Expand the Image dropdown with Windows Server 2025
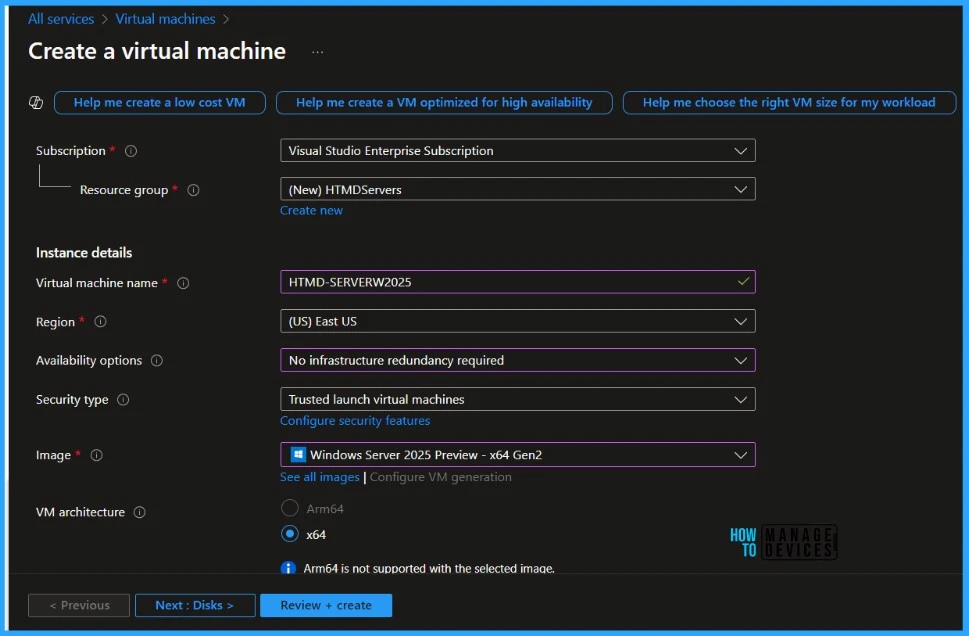969x636 pixels. point(518,454)
